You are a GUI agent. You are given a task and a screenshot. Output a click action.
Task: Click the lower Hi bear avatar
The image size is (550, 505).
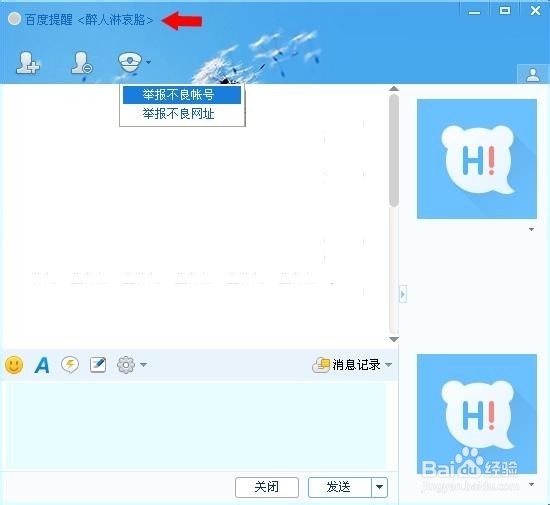click(x=477, y=414)
